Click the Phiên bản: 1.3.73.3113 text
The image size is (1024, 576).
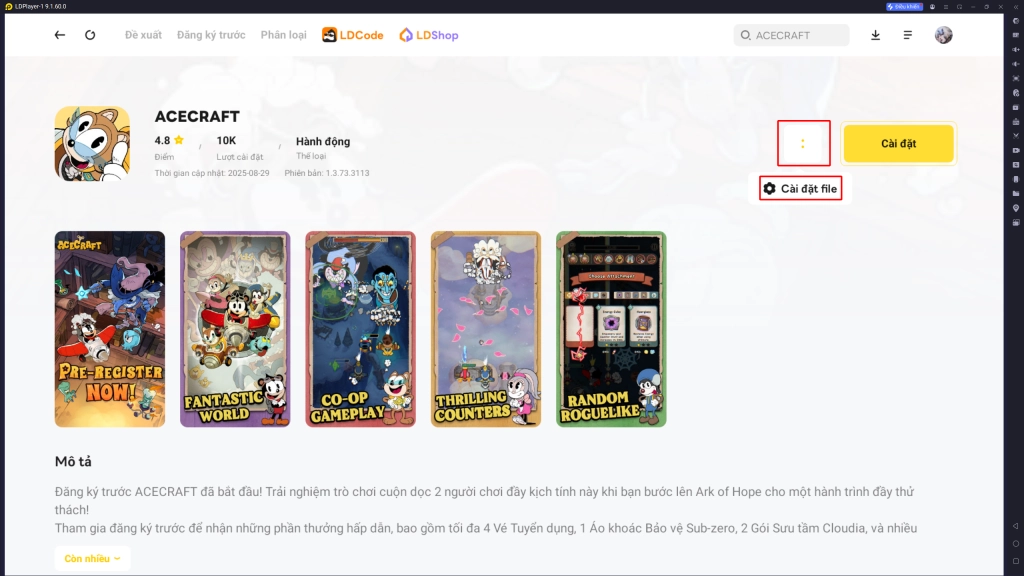(x=327, y=173)
